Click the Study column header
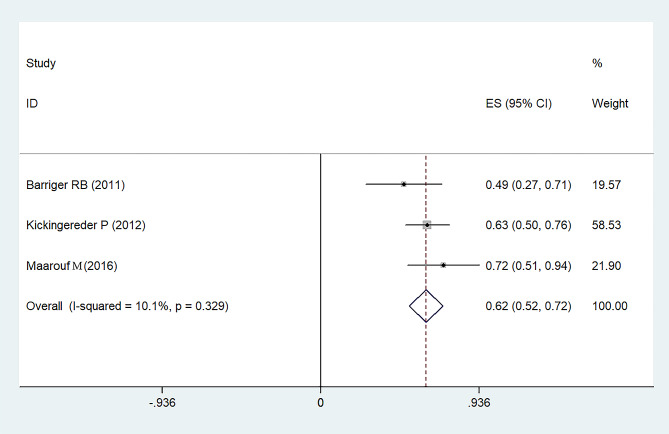 click(x=40, y=64)
